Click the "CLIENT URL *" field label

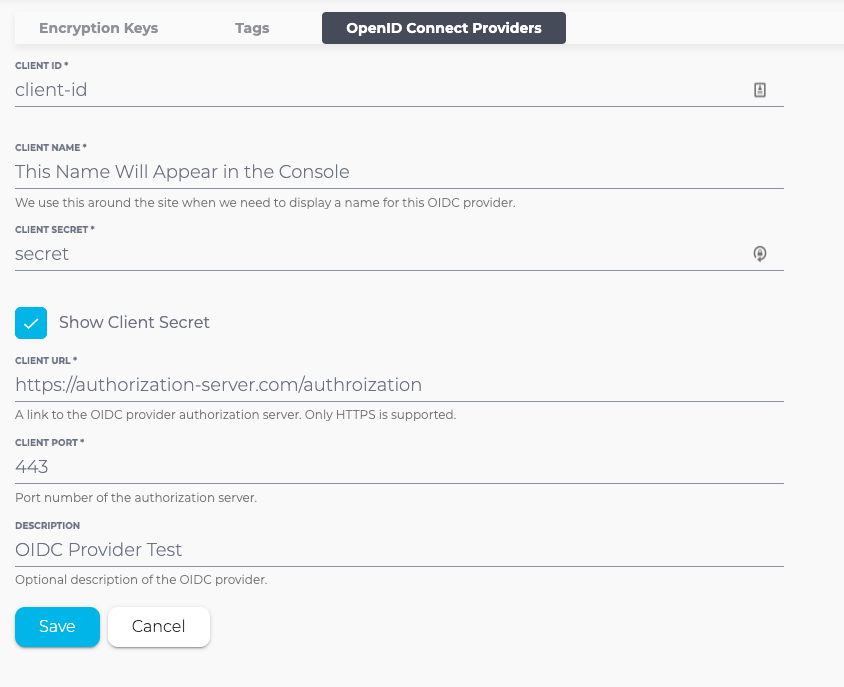click(46, 360)
